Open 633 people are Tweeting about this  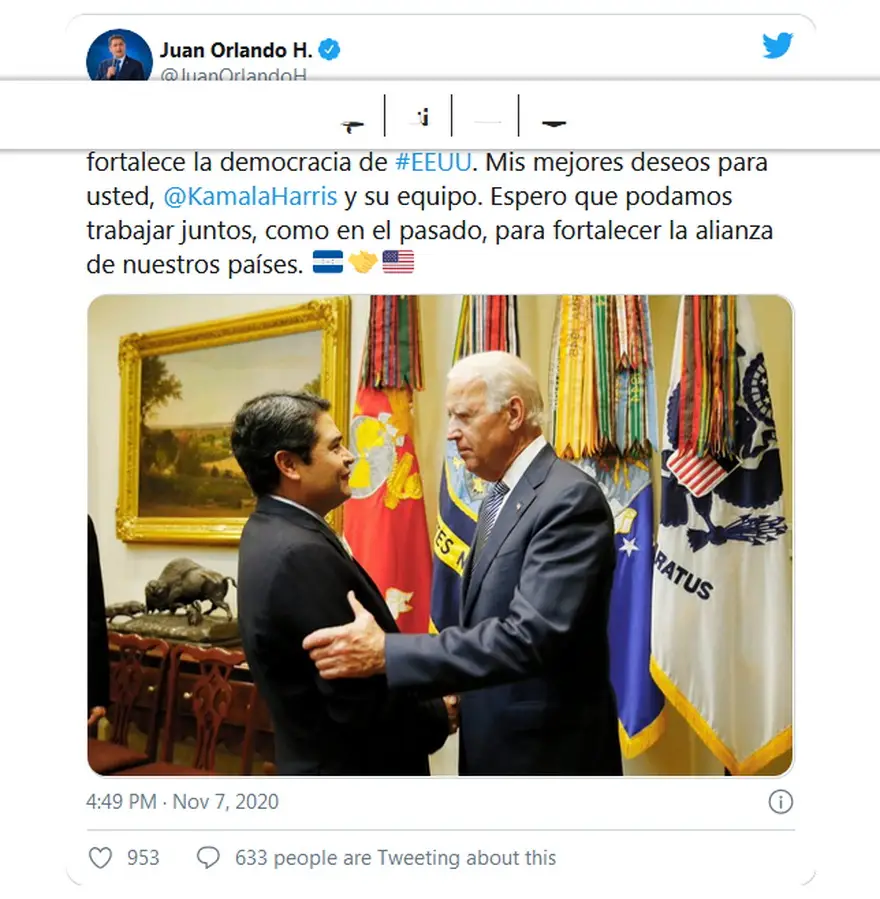pos(396,858)
